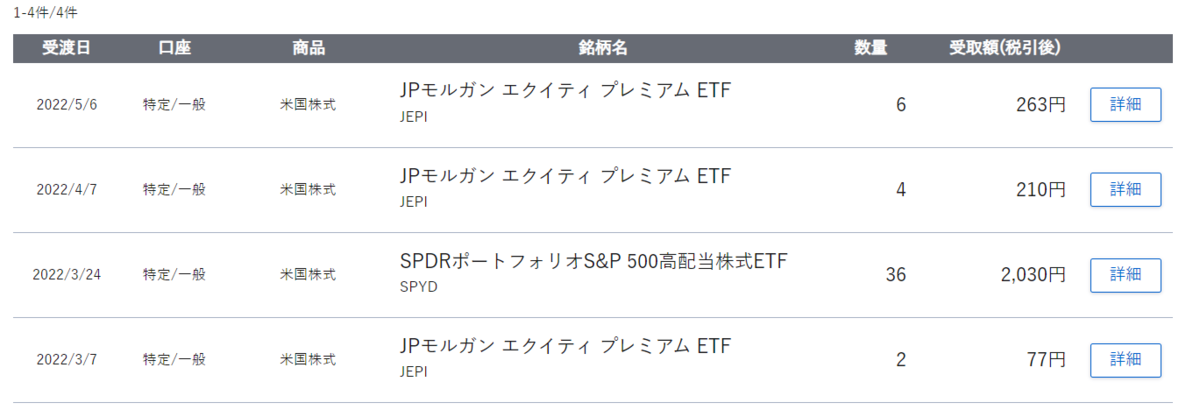Click the 77円 received amount
1200x417 pixels.
(x=1045, y=359)
